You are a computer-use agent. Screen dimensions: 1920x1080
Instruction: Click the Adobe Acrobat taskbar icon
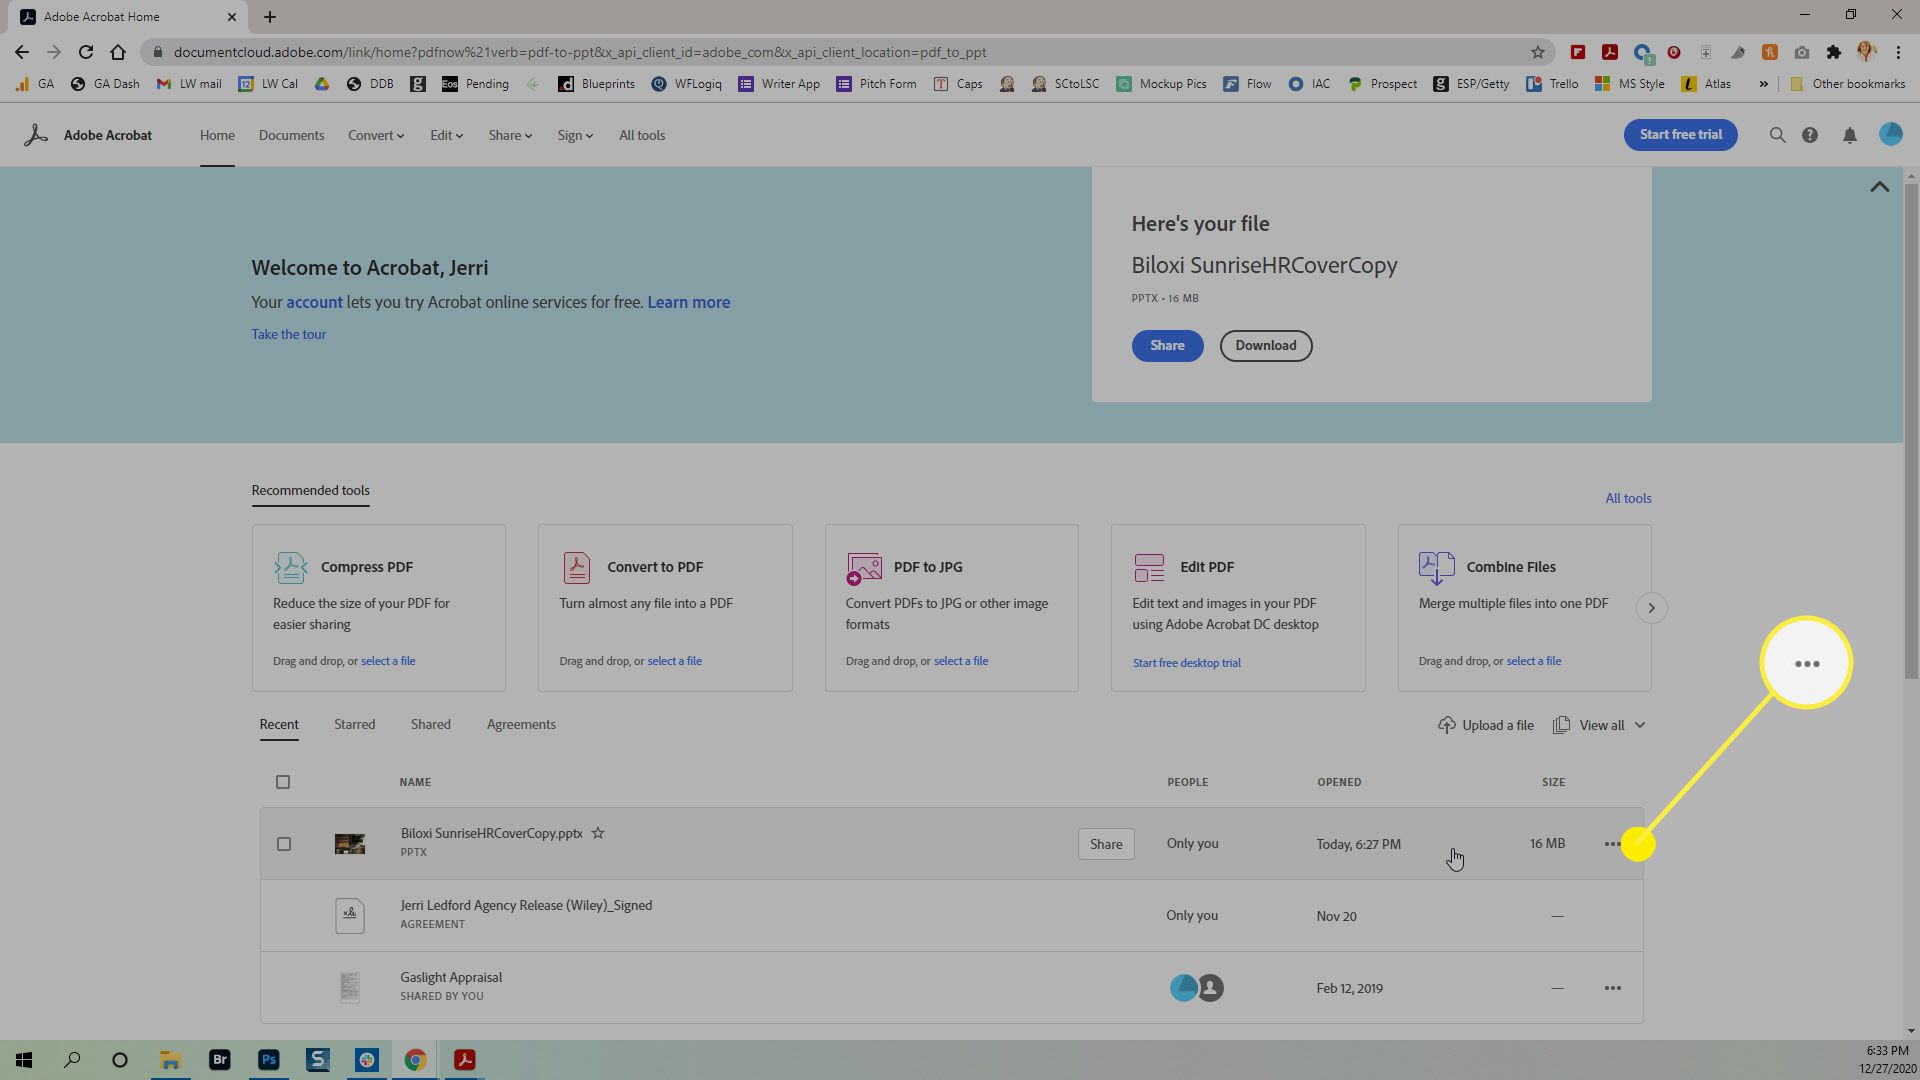coord(465,1060)
